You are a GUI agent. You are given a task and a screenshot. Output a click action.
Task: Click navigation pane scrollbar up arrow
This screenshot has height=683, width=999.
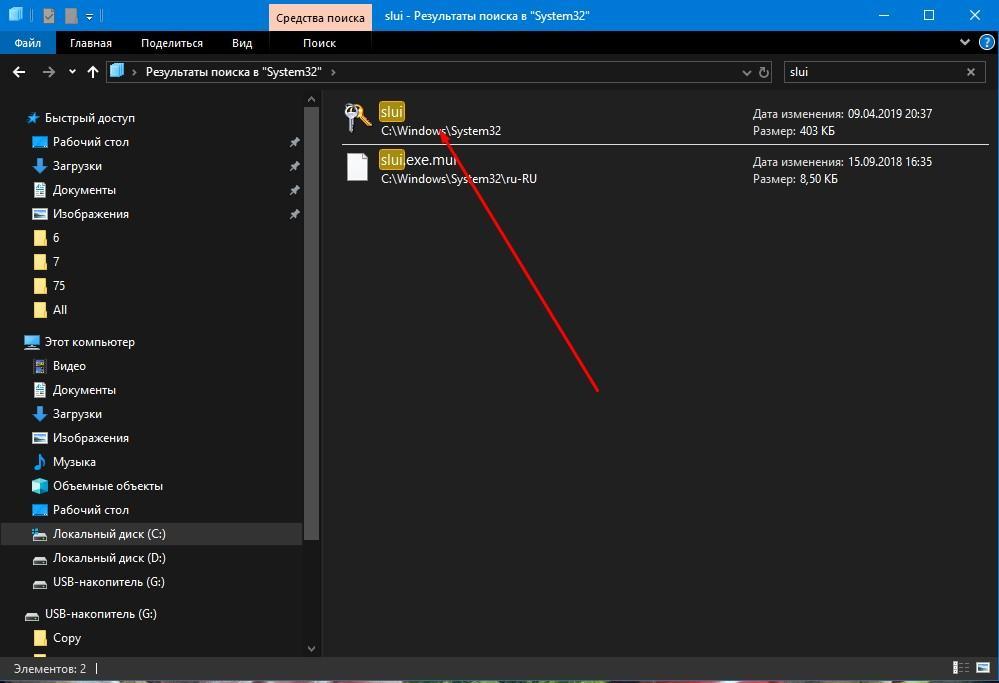[x=311, y=99]
